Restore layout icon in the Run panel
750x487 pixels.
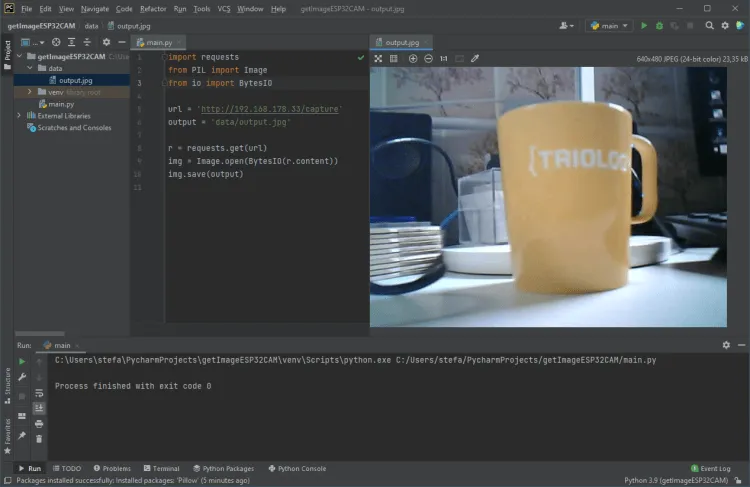point(22,416)
